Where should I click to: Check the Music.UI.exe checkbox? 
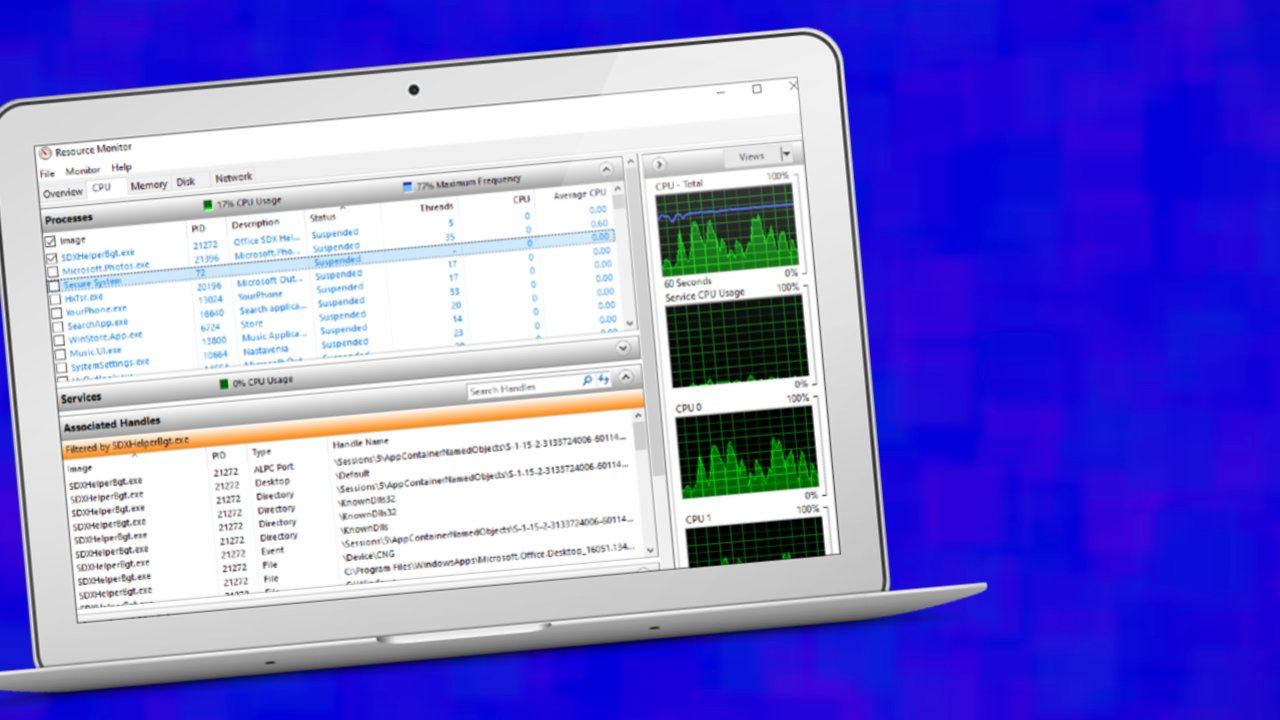click(61, 354)
